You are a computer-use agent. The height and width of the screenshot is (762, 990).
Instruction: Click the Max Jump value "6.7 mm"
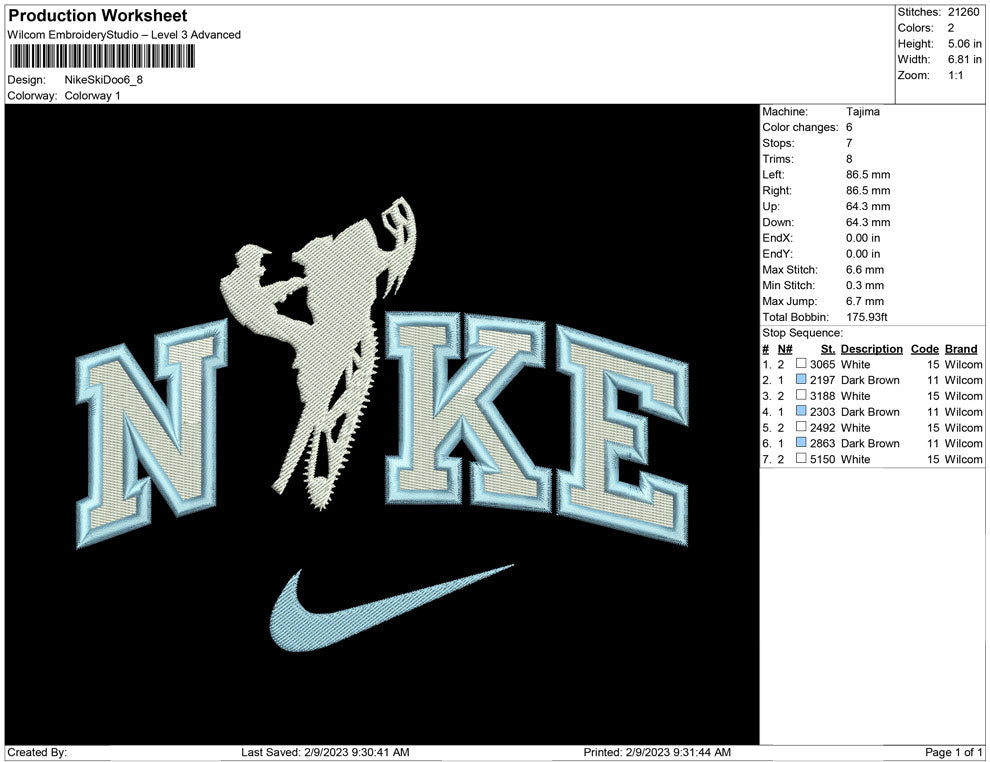tap(865, 301)
